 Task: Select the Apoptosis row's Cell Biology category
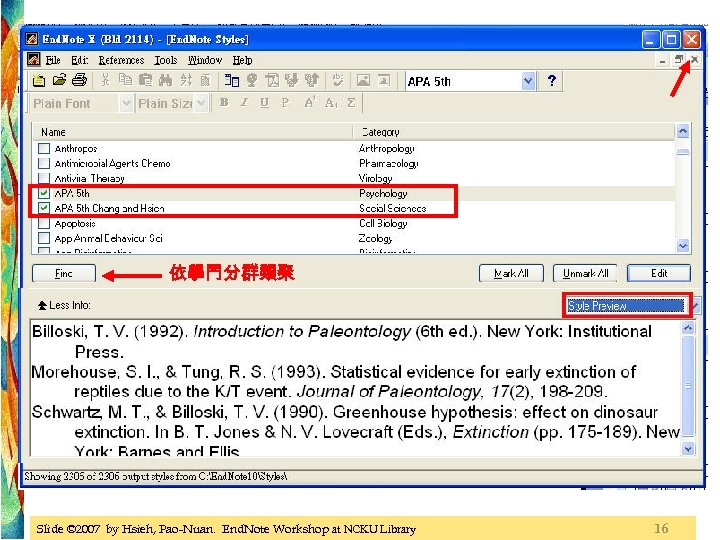tap(383, 224)
